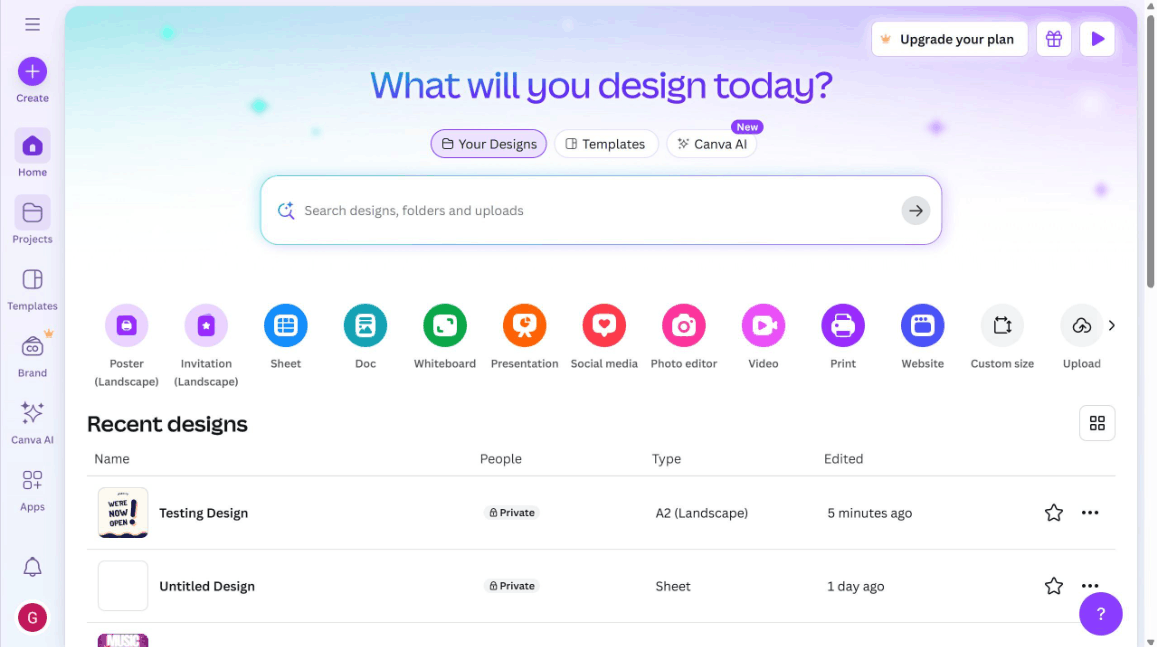This screenshot has width=1157, height=647.
Task: Click the '5 minutes ago' edited cell
Action: point(869,513)
